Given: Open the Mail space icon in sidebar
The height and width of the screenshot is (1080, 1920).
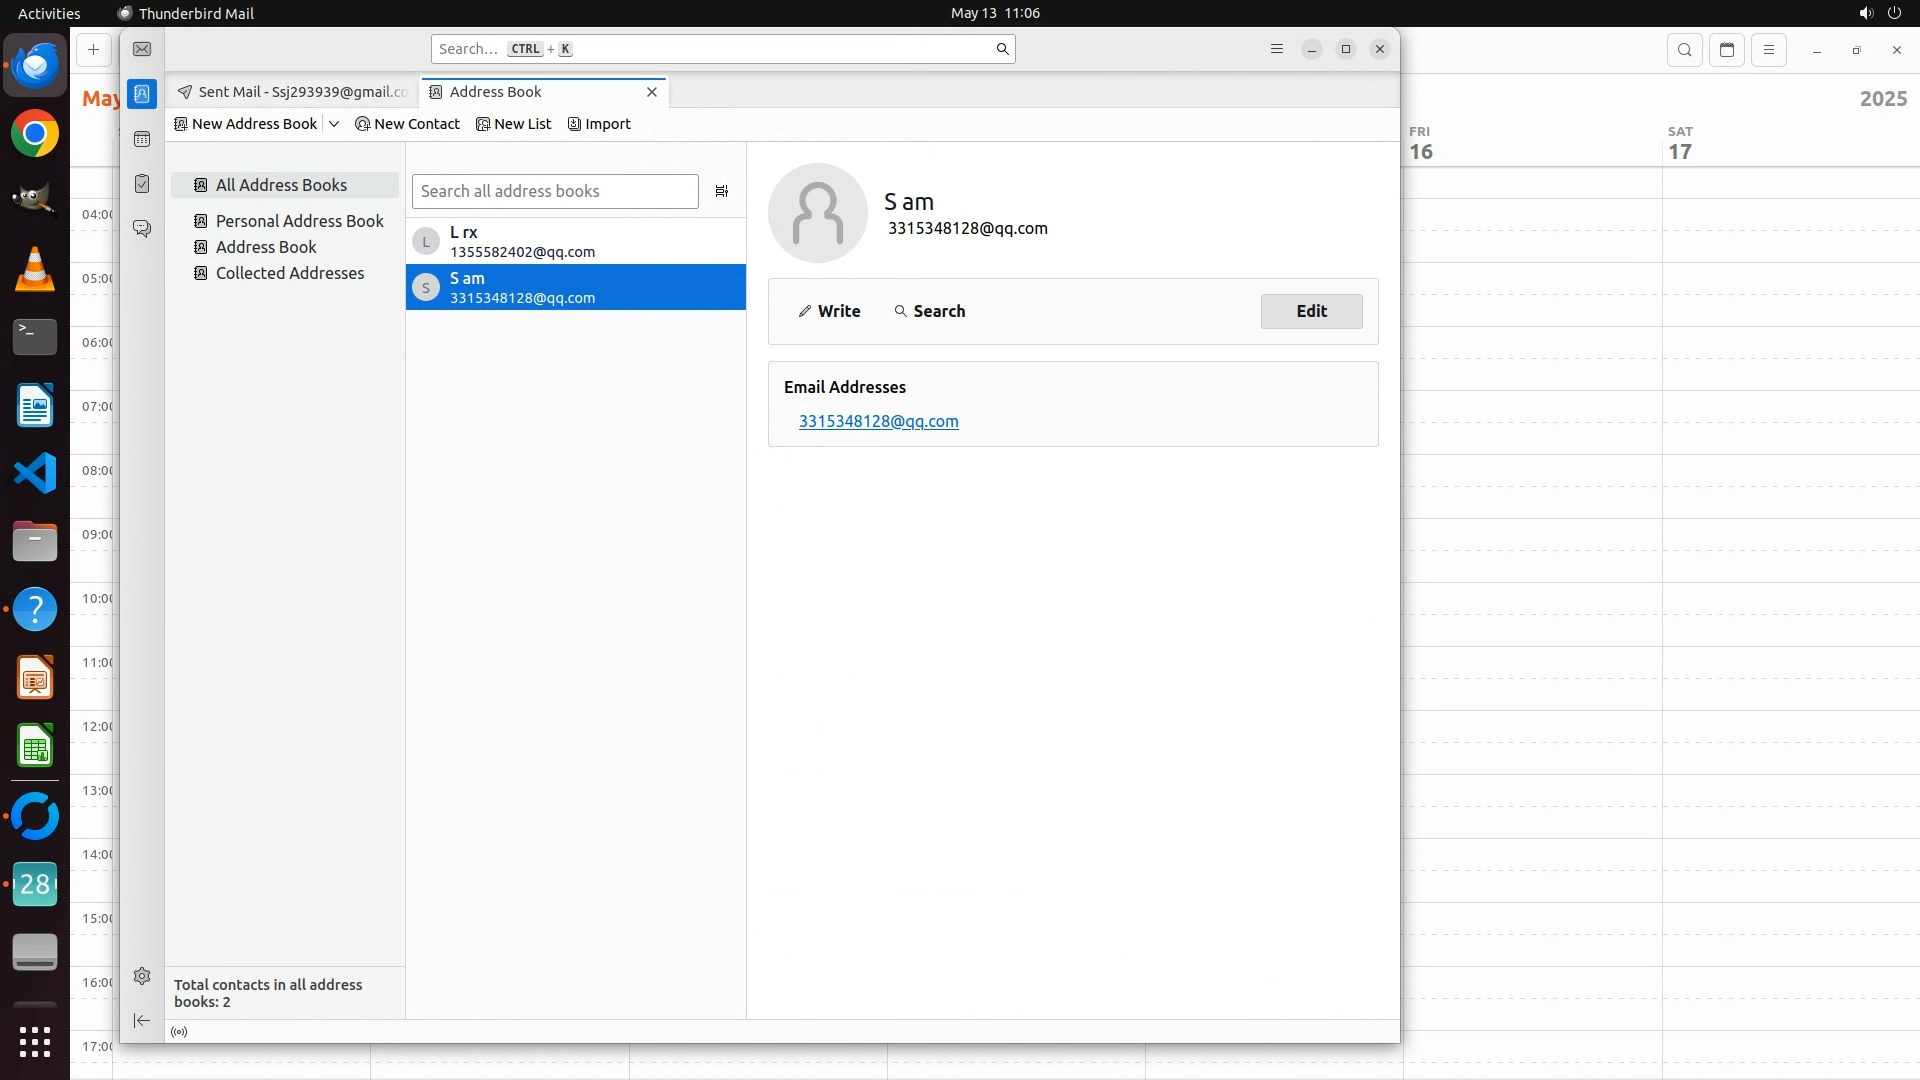Looking at the screenshot, I should 142,49.
